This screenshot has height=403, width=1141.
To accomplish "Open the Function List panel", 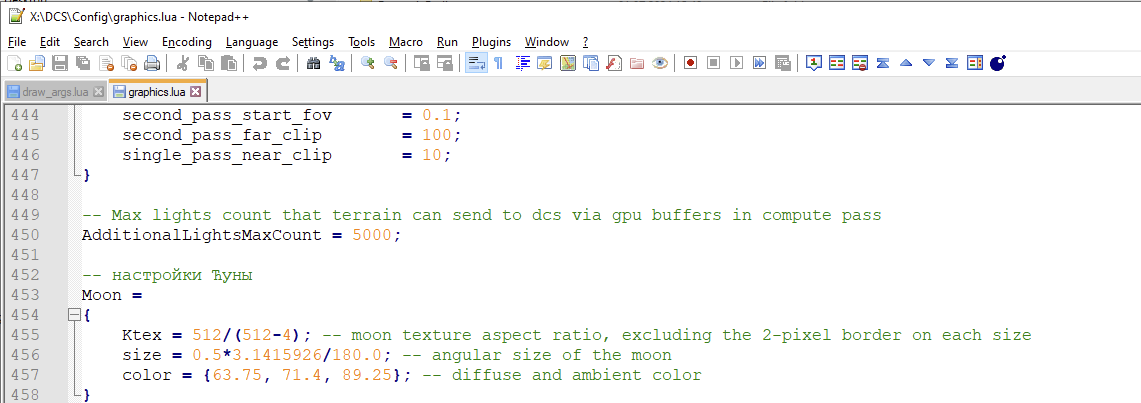I will click(613, 63).
